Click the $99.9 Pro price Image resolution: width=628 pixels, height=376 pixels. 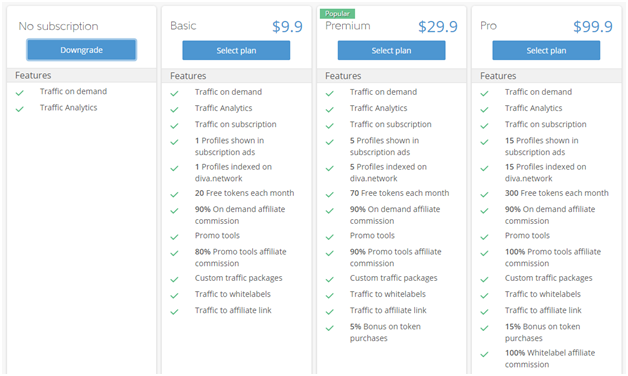point(593,27)
